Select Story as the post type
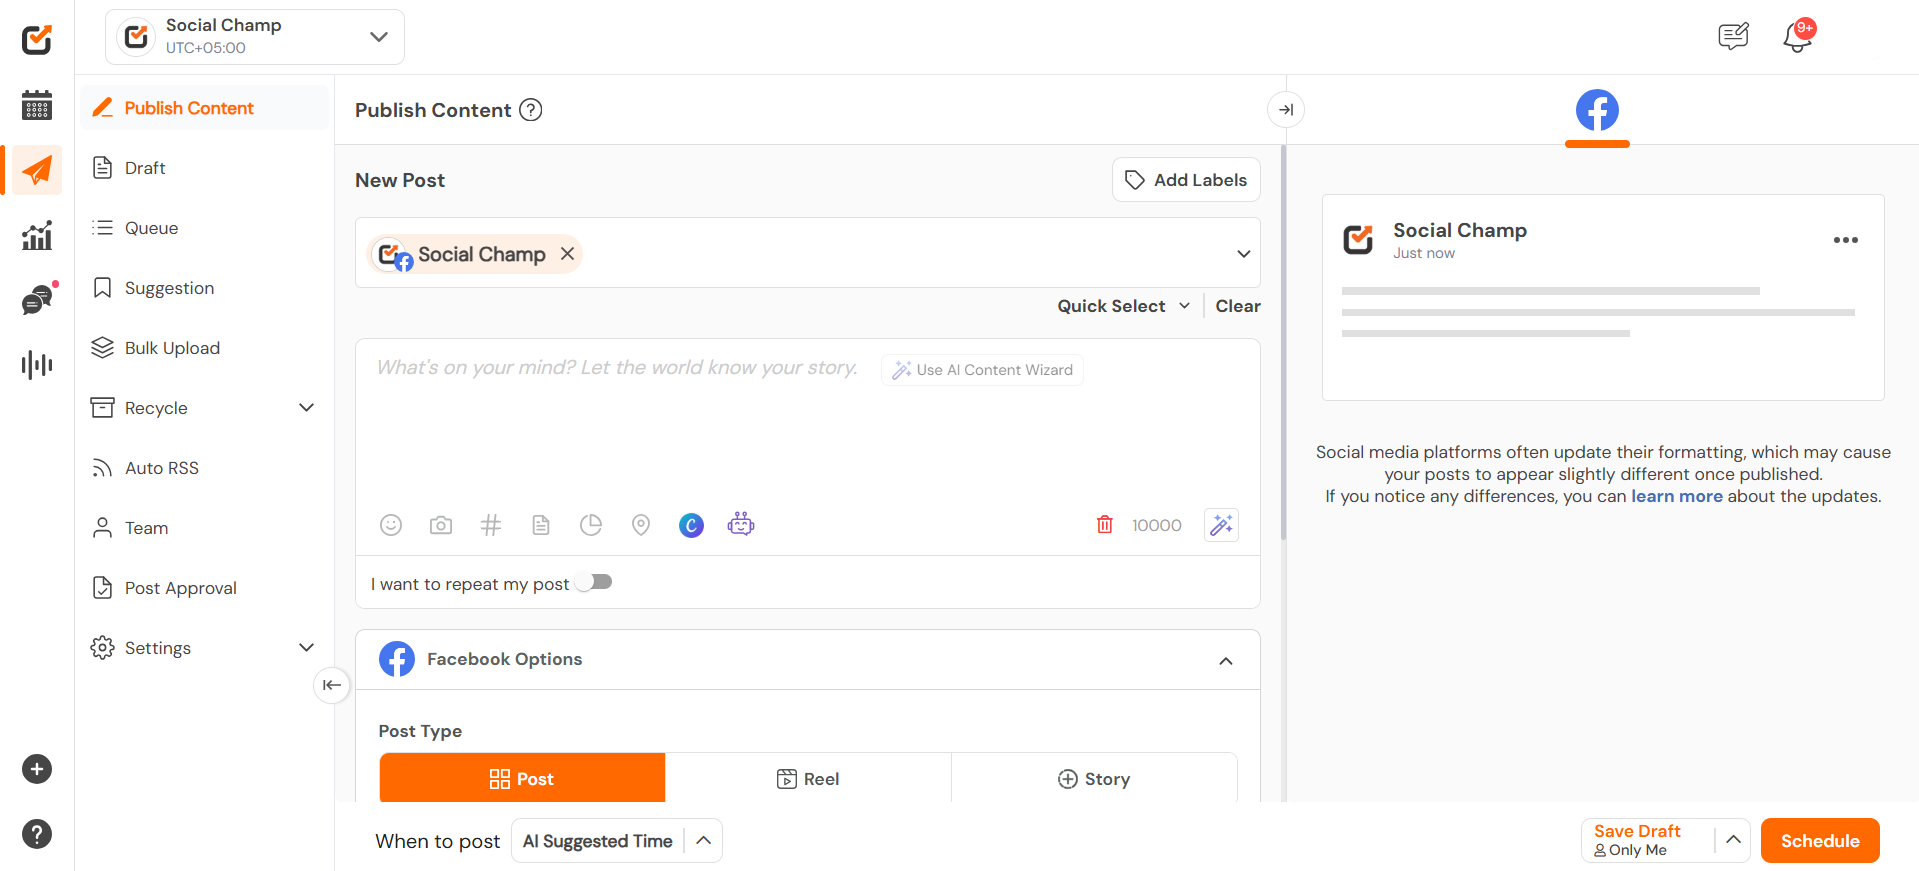 [1094, 778]
